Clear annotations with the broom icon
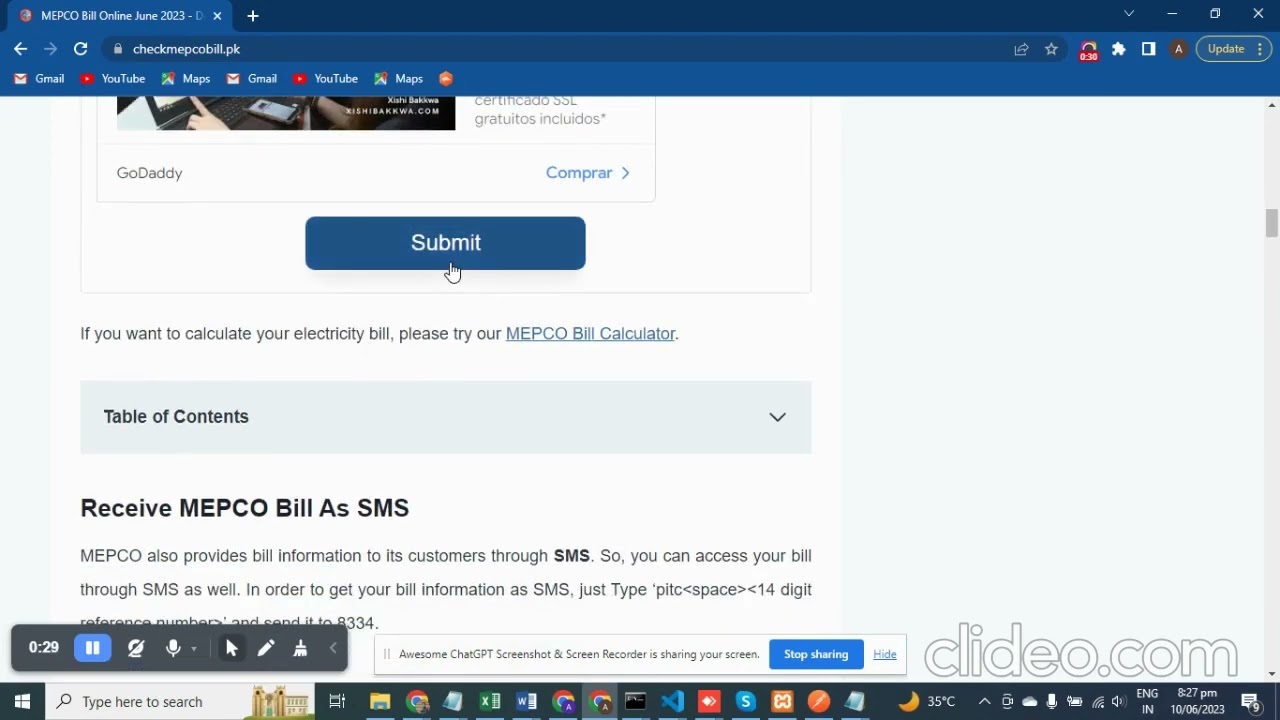Image resolution: width=1280 pixels, height=720 pixels. tap(300, 648)
